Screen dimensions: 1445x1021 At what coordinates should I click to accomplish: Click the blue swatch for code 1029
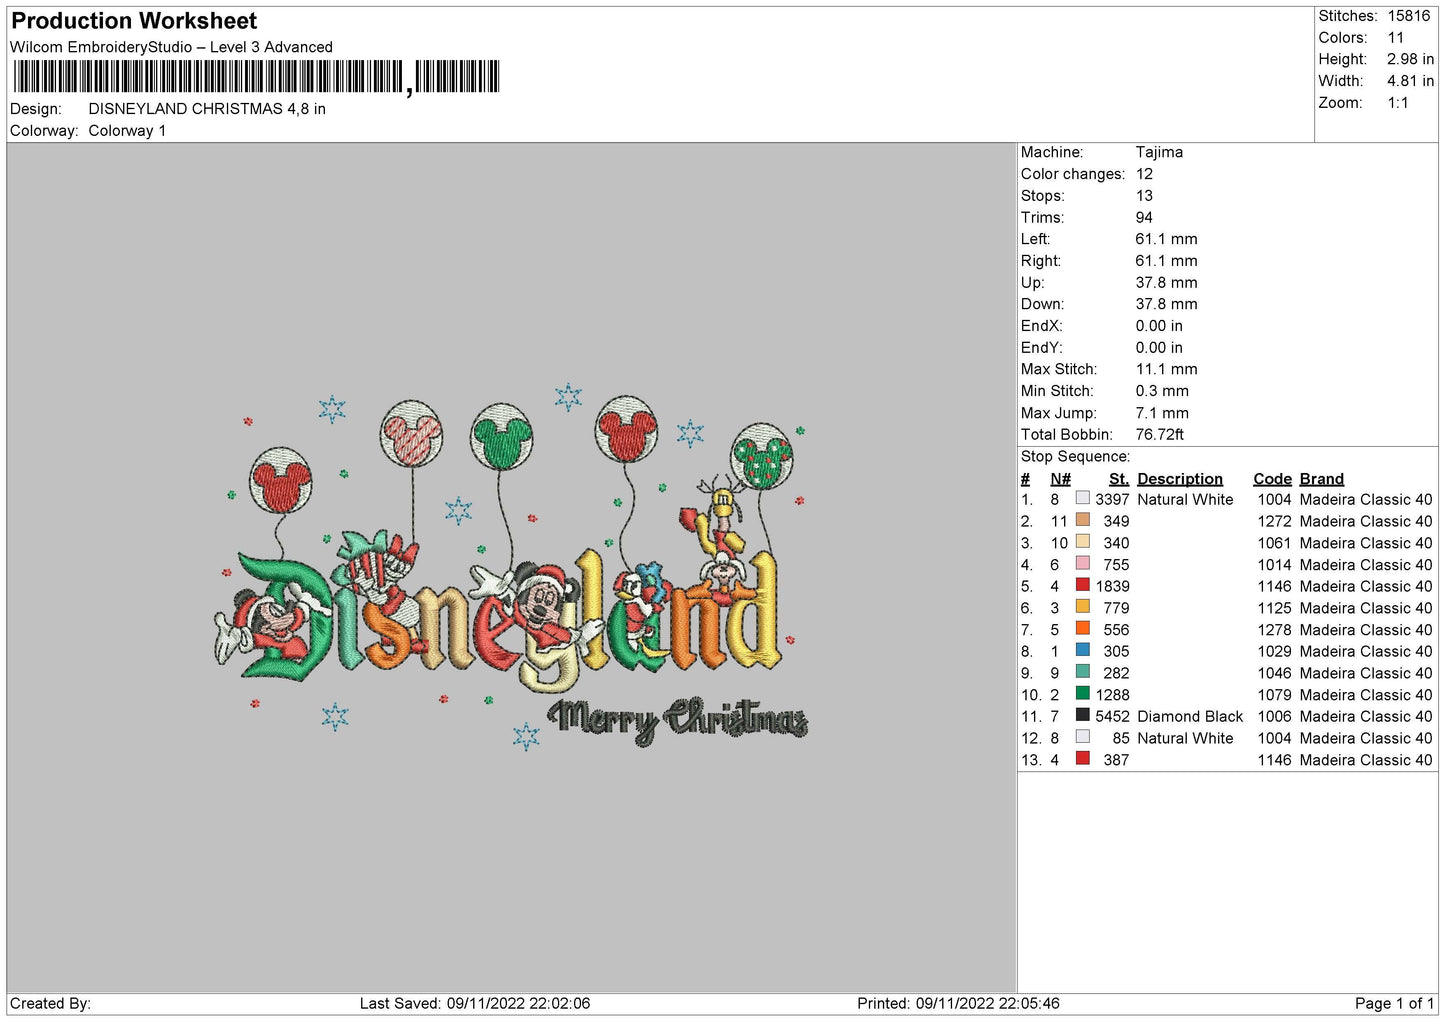pos(1082,650)
